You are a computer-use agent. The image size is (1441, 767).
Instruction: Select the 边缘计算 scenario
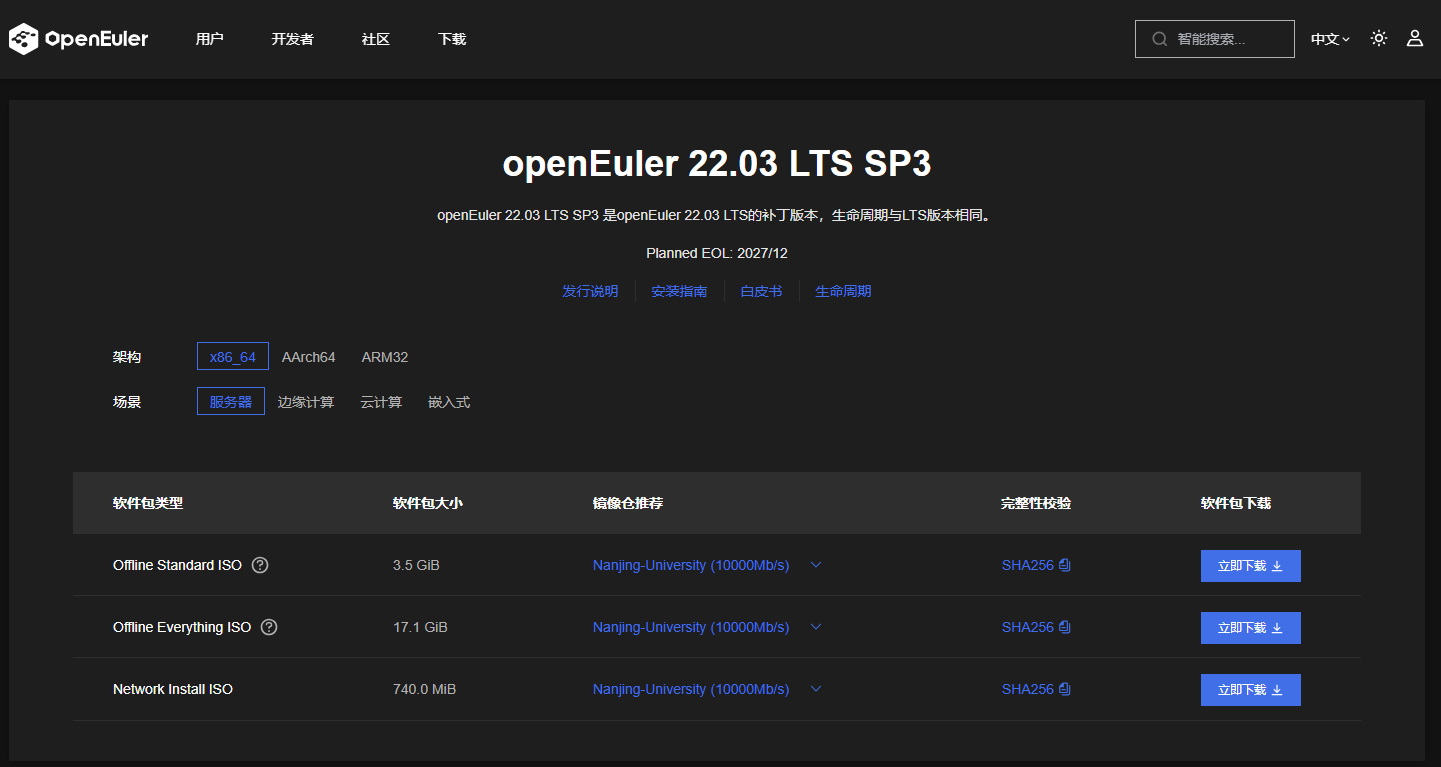pyautogui.click(x=306, y=402)
